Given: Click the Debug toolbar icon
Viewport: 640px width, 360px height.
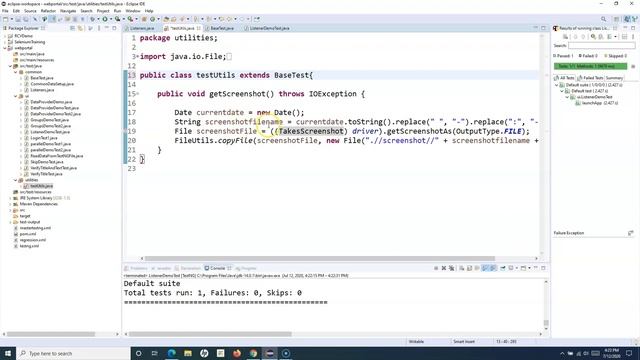Looking at the screenshot, I should 93,19.
